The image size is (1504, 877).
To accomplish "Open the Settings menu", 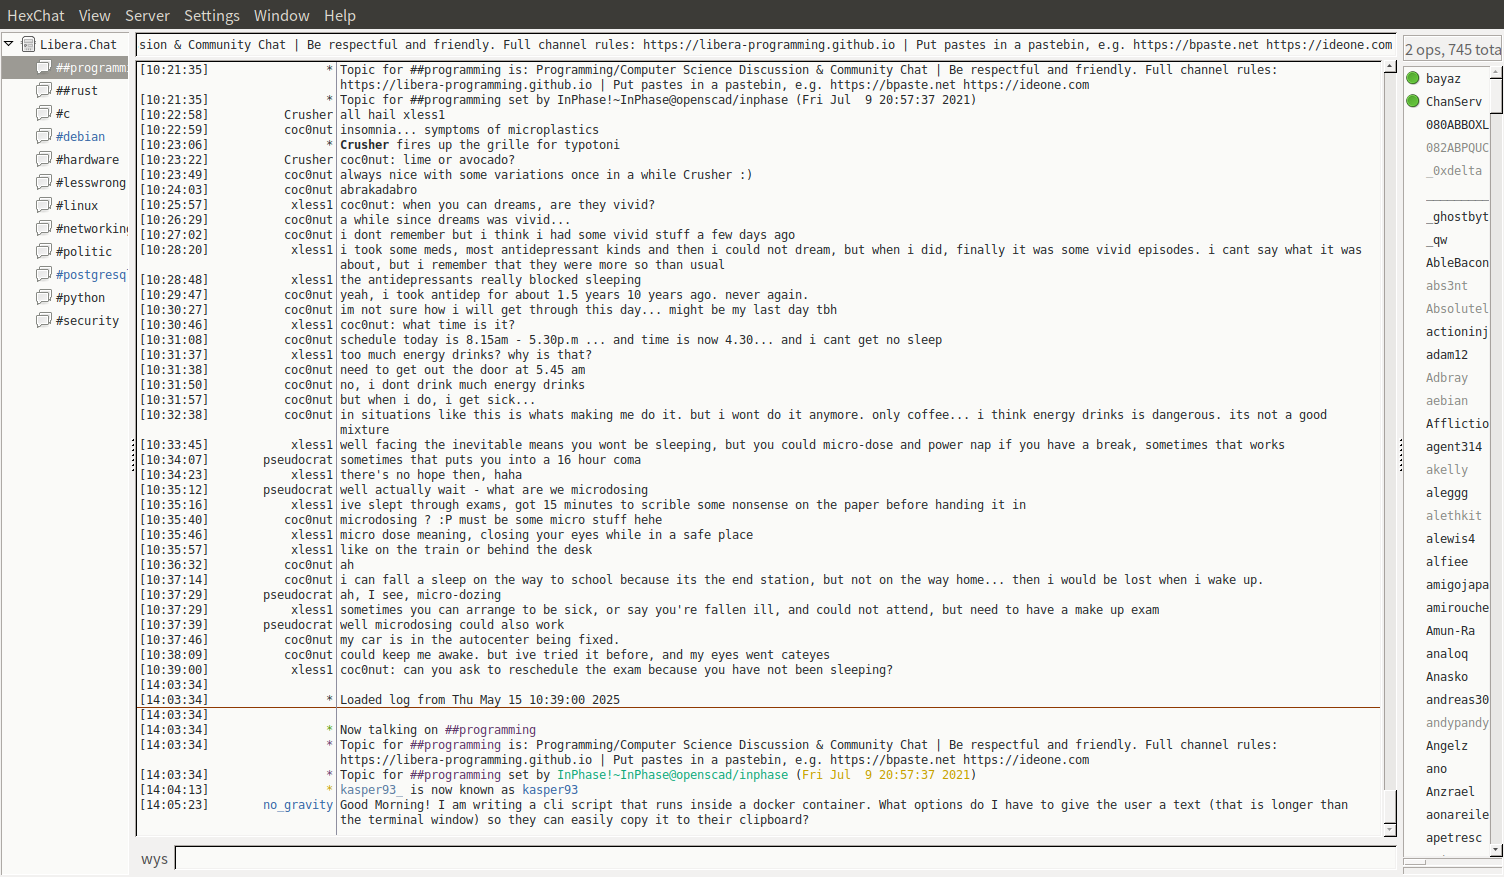I will (x=212, y=15).
